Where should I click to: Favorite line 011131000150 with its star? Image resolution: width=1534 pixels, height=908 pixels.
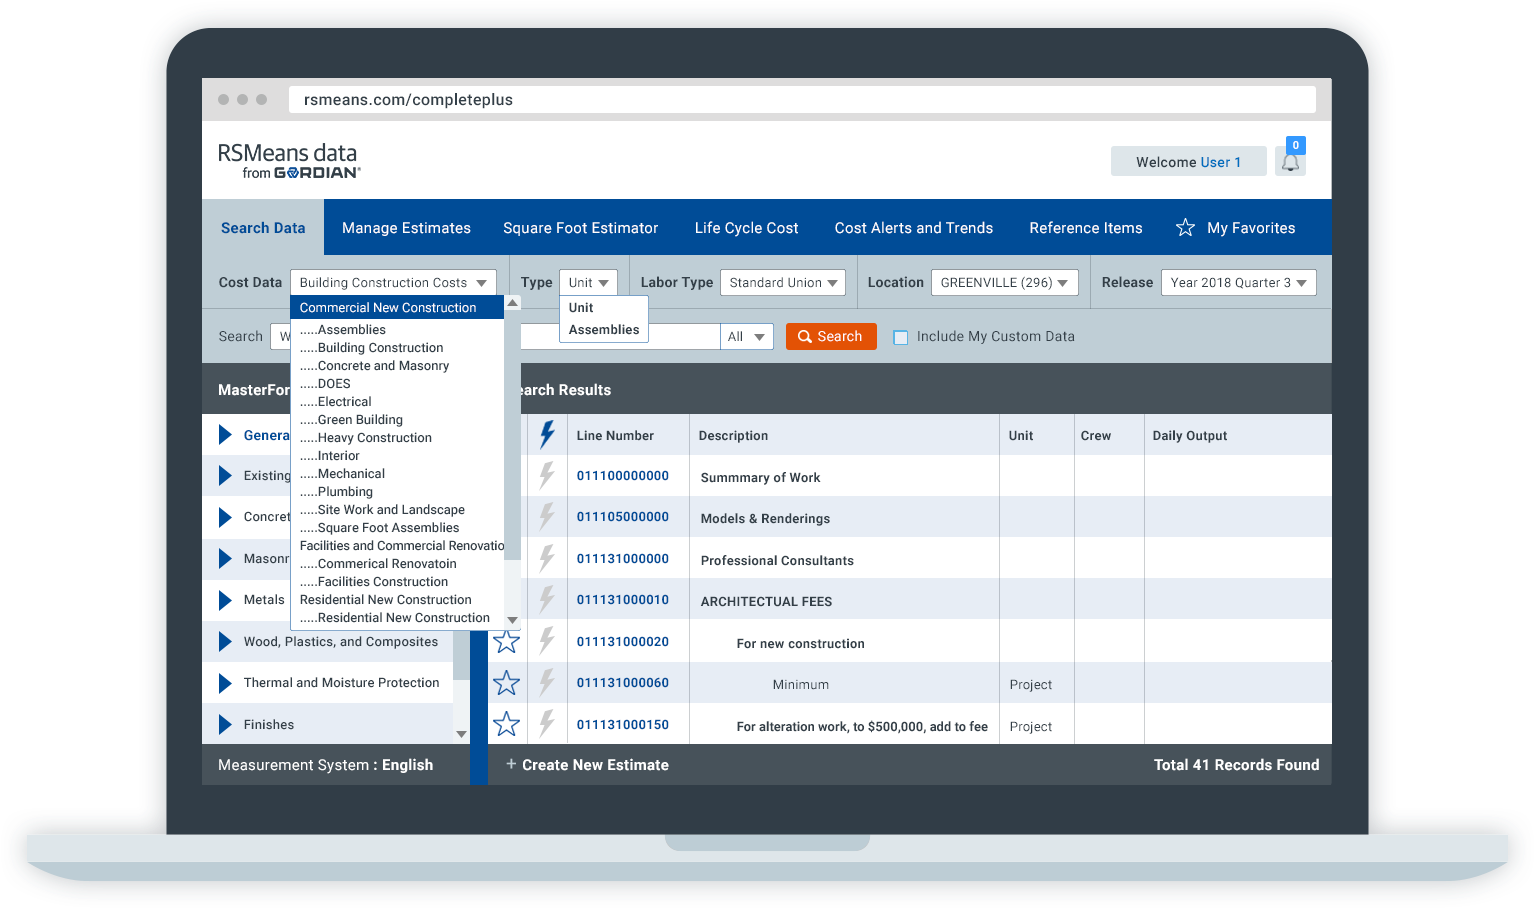tap(507, 724)
